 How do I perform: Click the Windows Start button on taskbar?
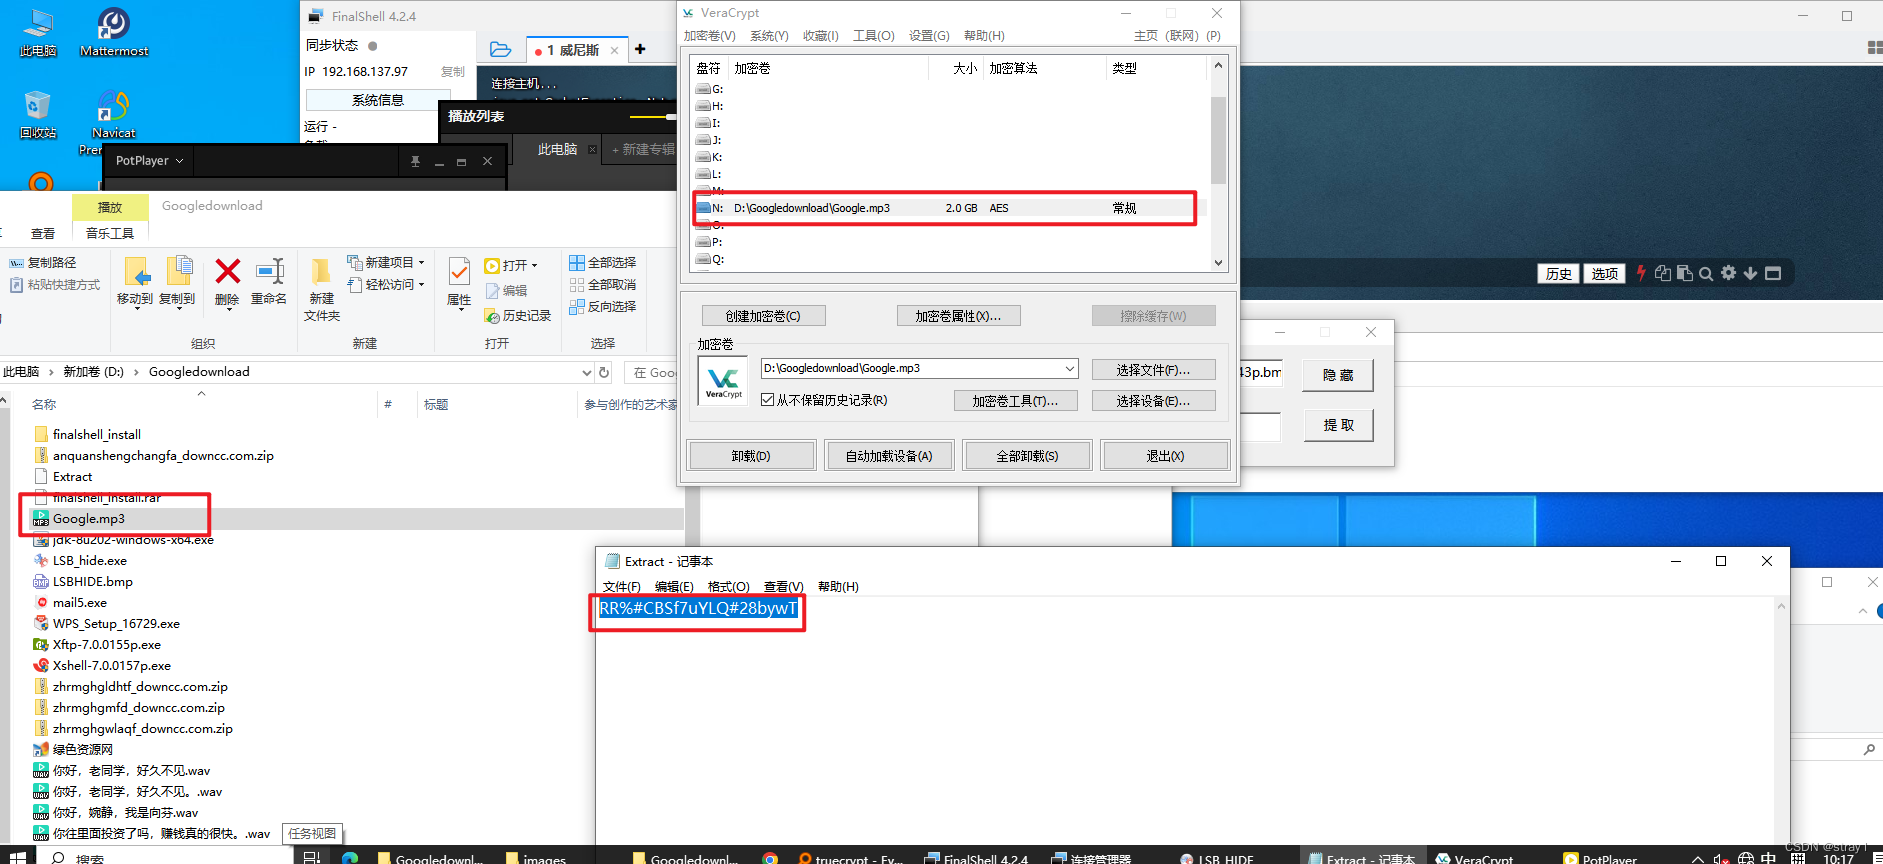(x=18, y=857)
